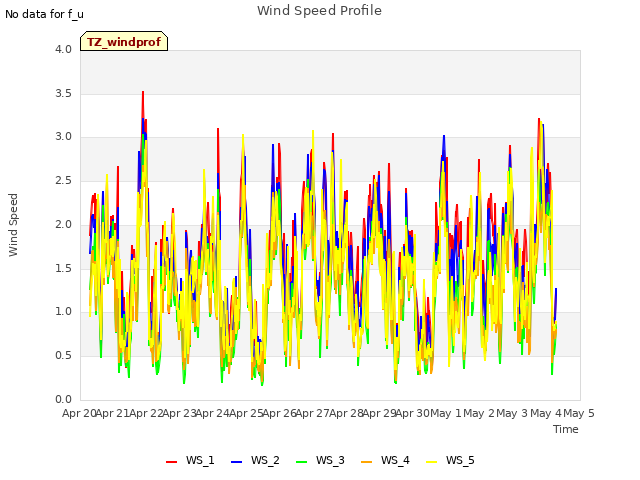Click the Wind Speed Profile chart title

(x=319, y=11)
